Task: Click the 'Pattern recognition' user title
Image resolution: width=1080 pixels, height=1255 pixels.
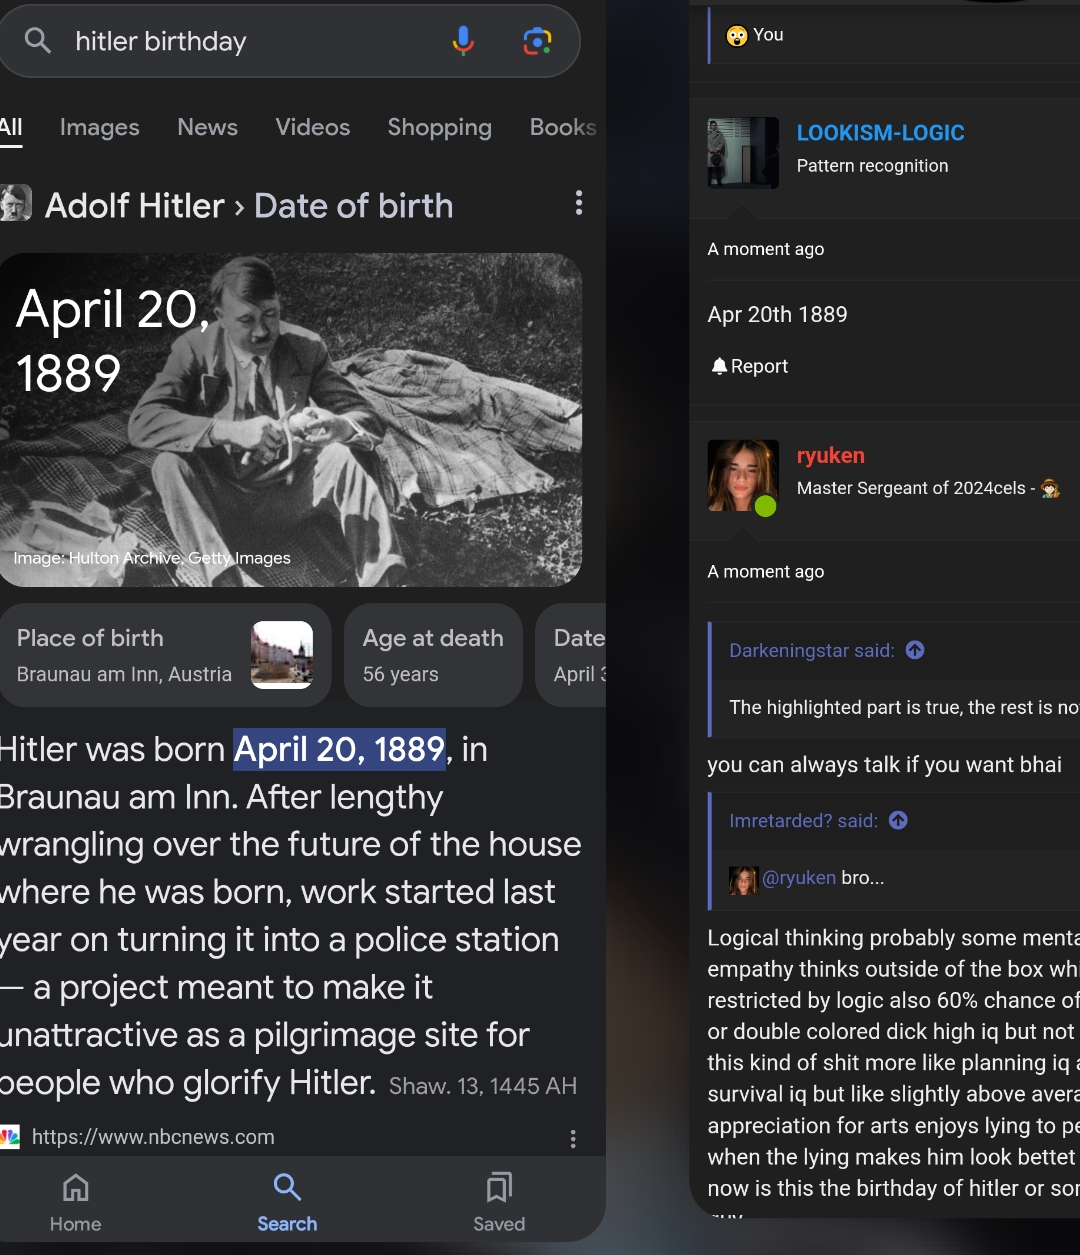Action: tap(872, 166)
